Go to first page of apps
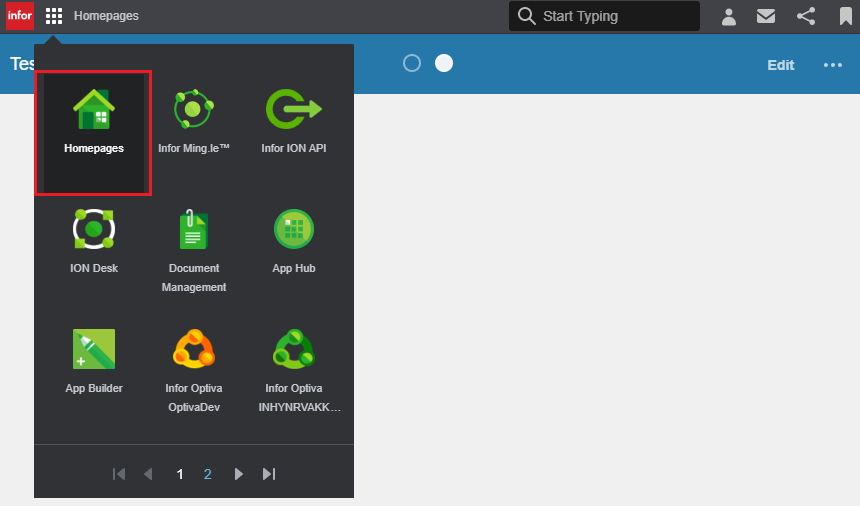860x506 pixels. click(x=119, y=474)
